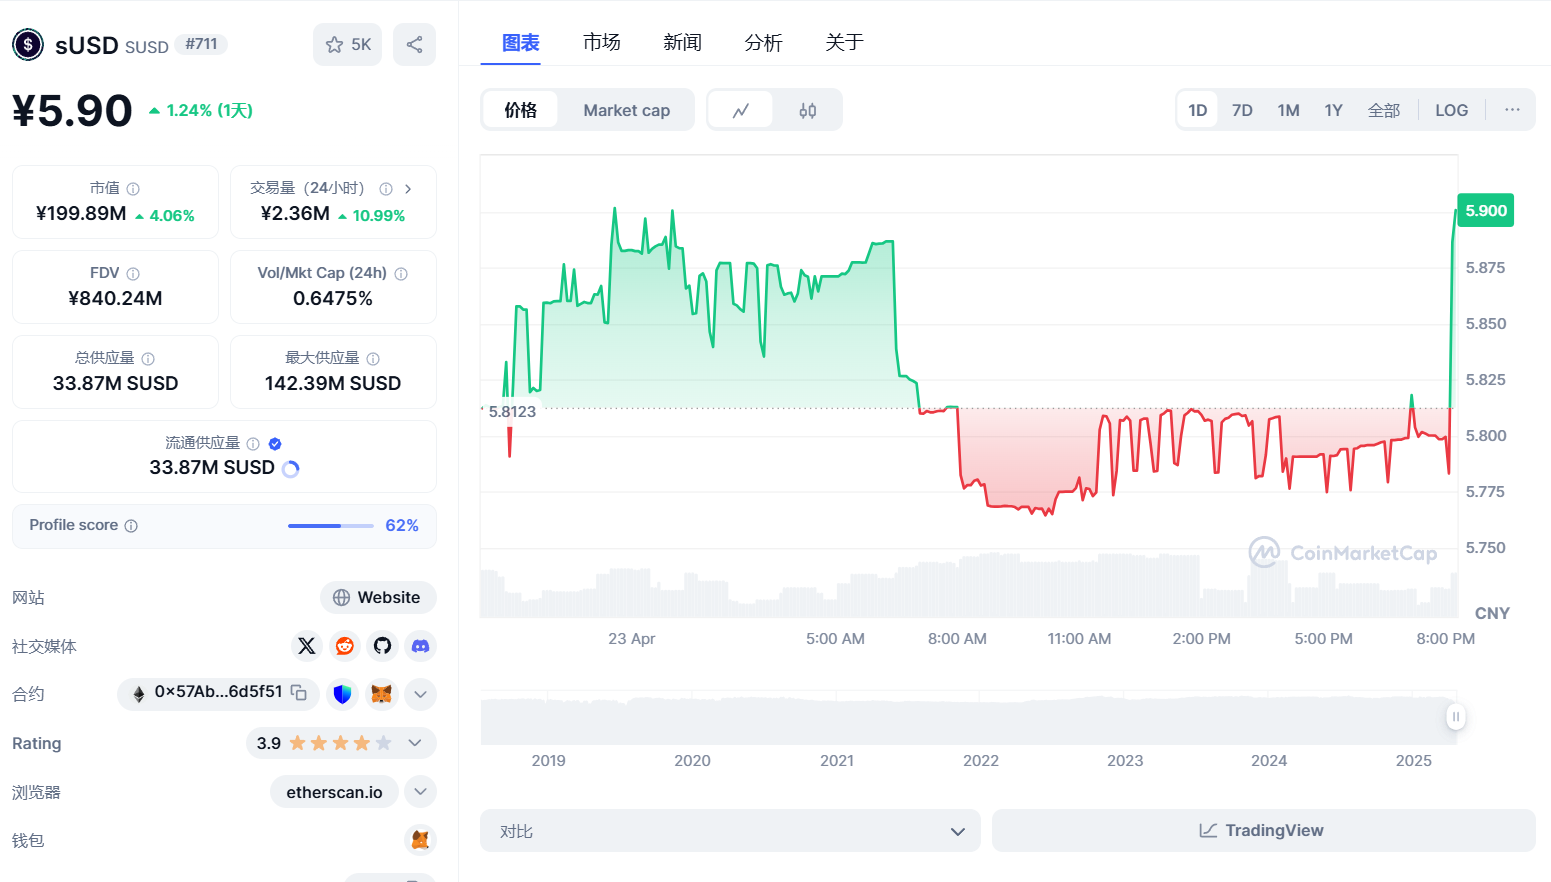Expand the Rating 3.9 dropdown

tap(415, 743)
